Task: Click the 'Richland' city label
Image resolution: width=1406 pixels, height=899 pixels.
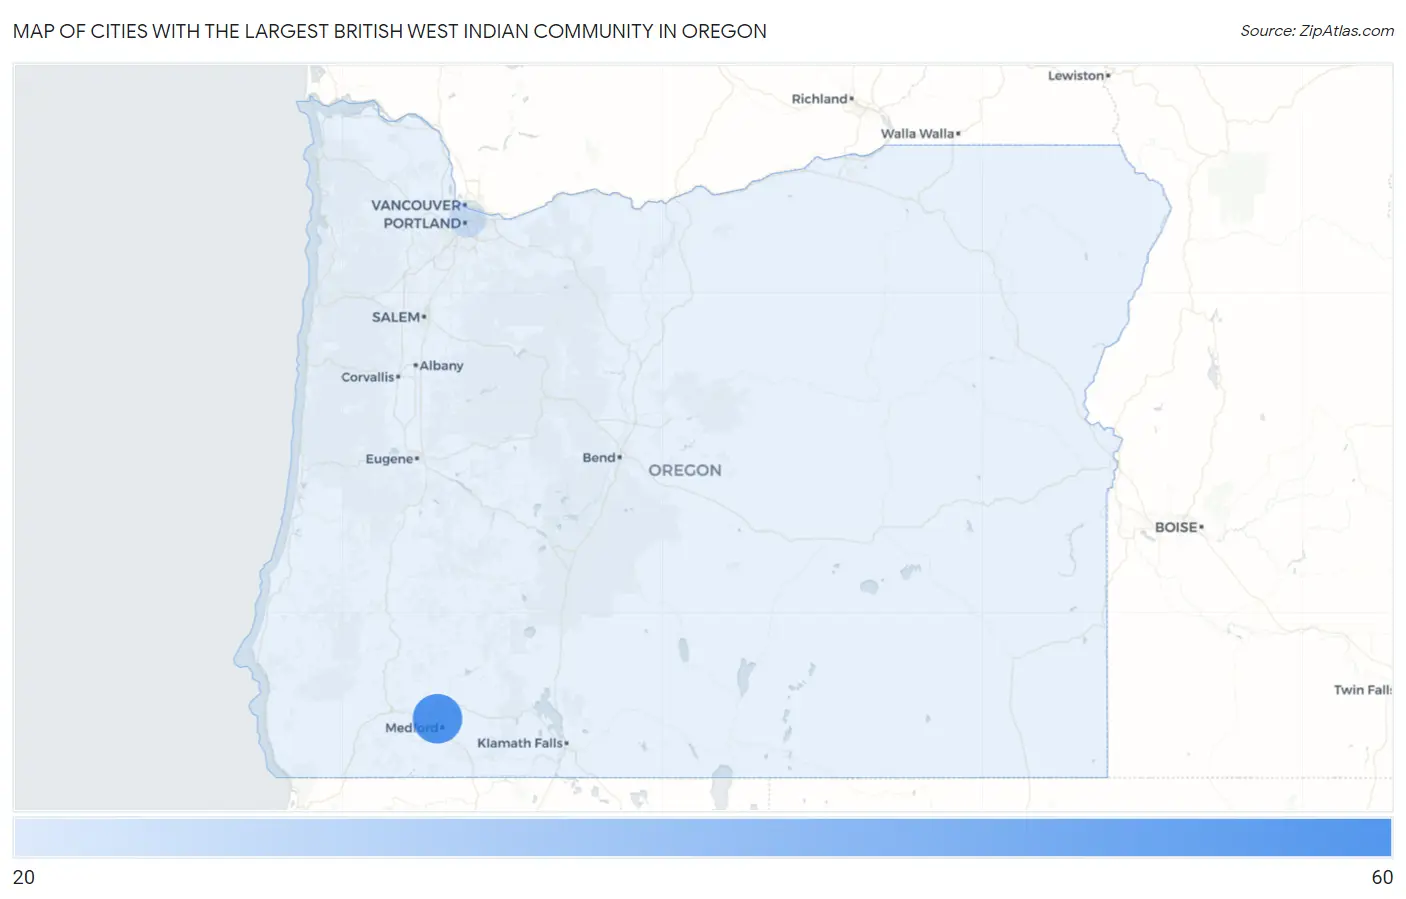Action: pos(819,99)
